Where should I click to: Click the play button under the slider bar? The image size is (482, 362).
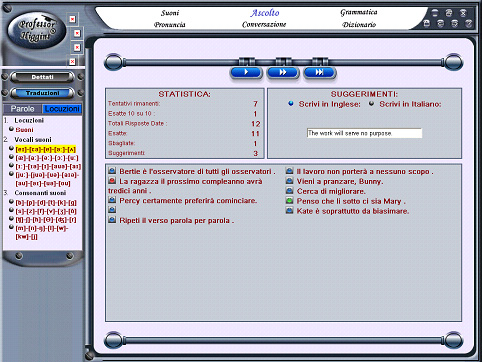click(246, 72)
